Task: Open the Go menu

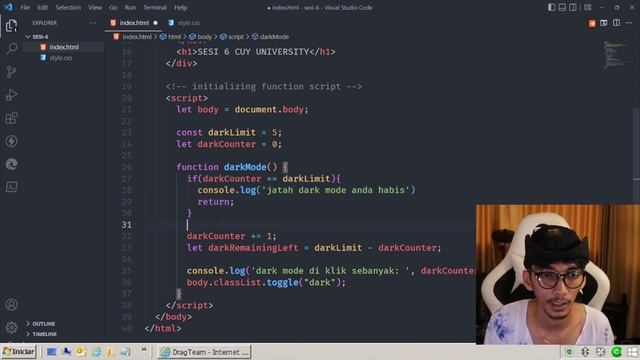Action: (113, 7)
